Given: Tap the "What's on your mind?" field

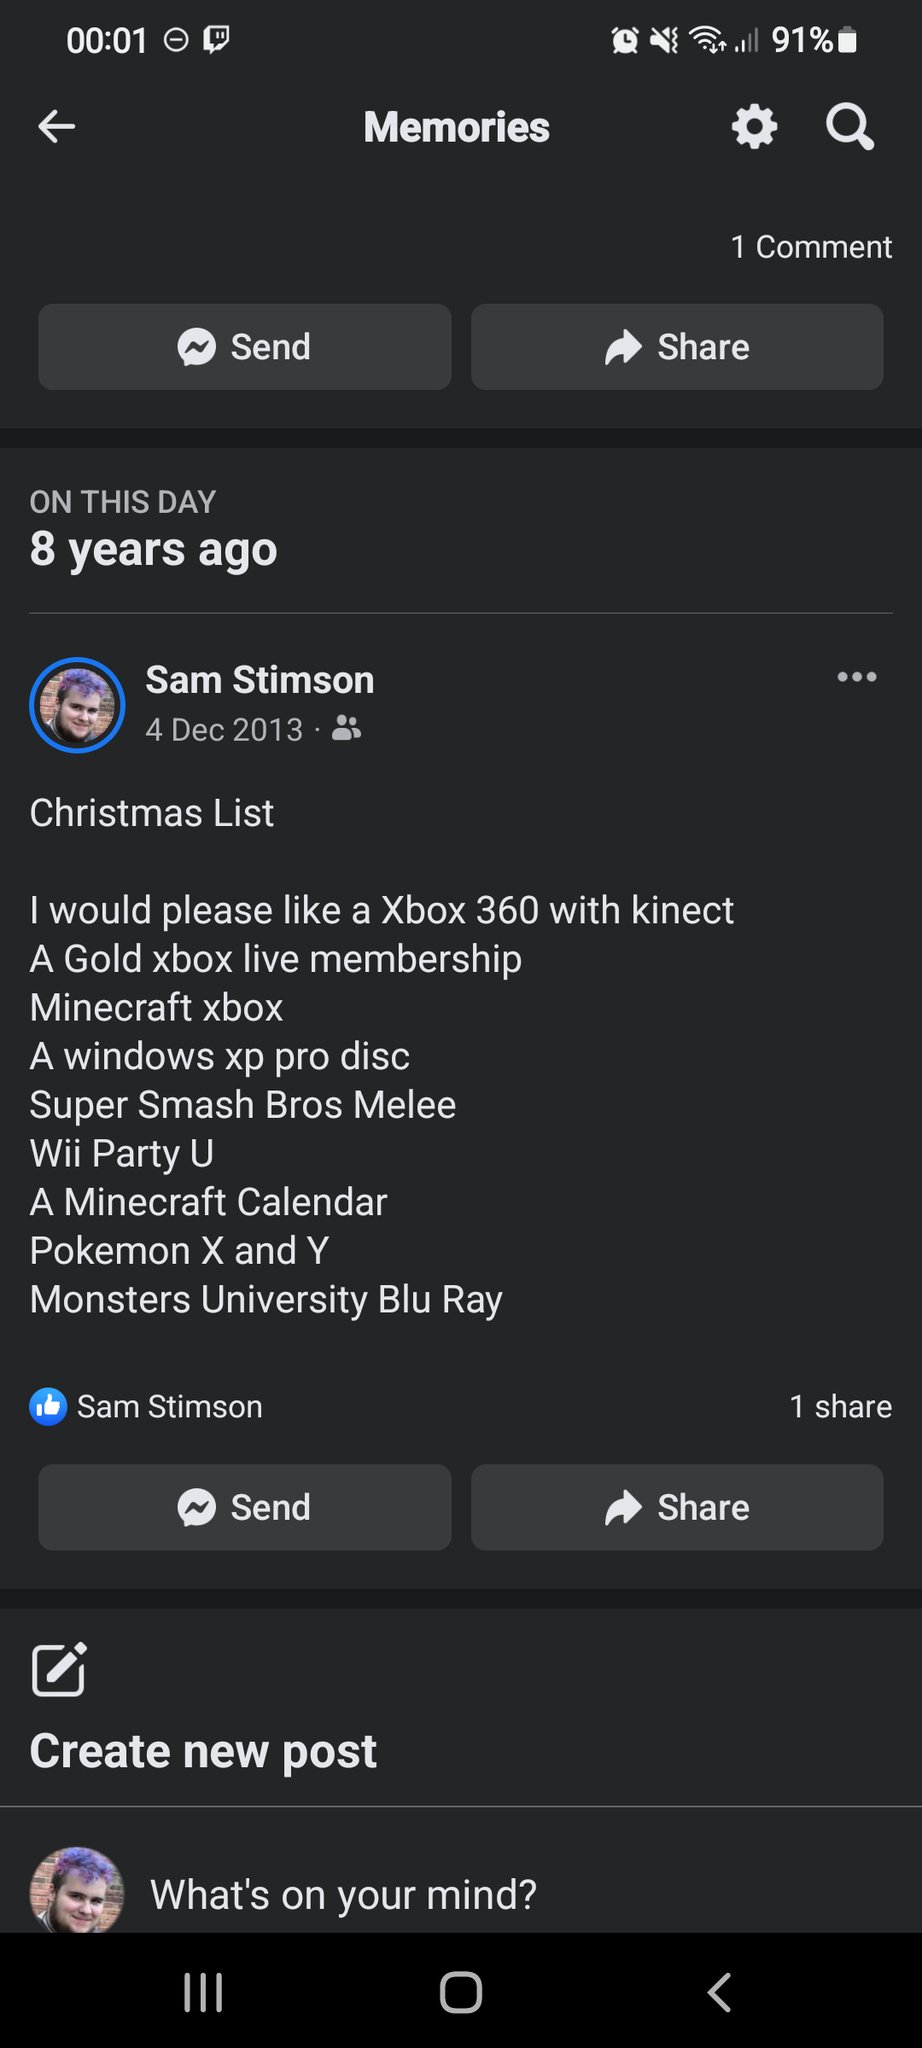Looking at the screenshot, I should pos(343,1894).
